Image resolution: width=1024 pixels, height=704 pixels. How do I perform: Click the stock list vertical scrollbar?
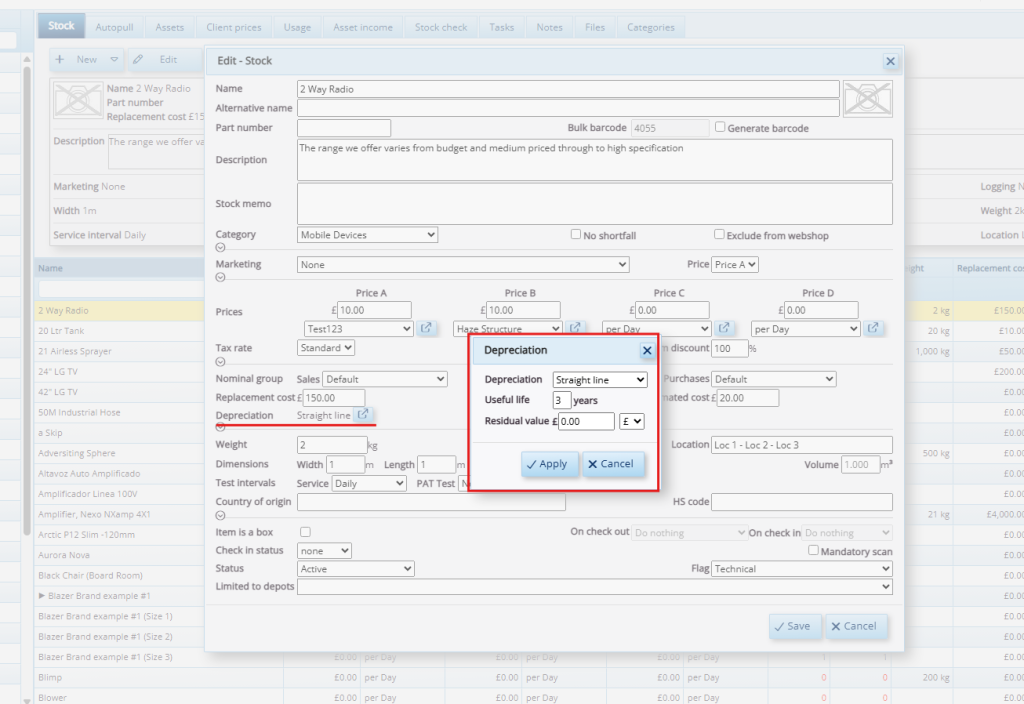pos(27,300)
